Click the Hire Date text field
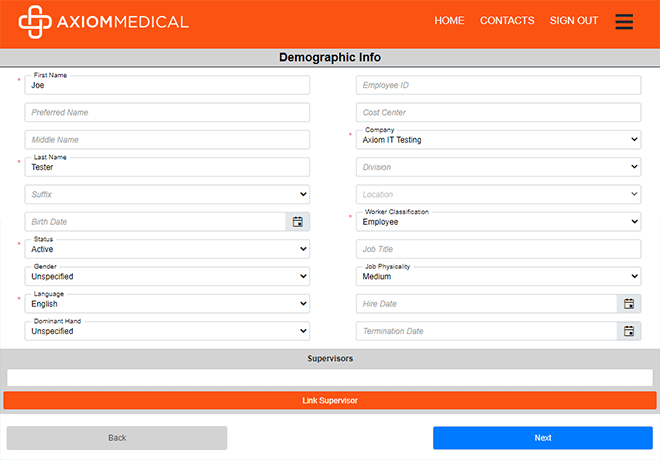Viewport: 660px width, 460px height. click(486, 304)
